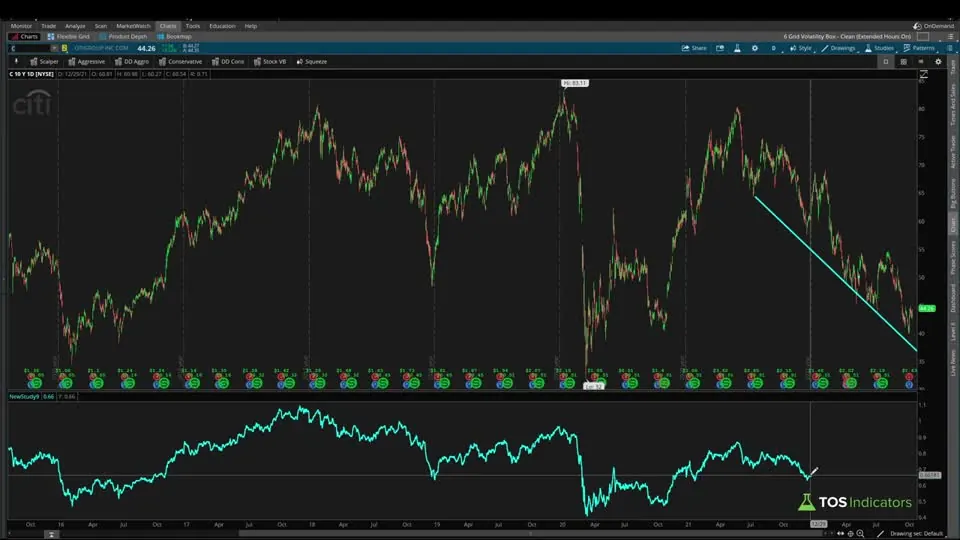Click the 0.66 value label on lower axis

pyautogui.click(x=930, y=475)
